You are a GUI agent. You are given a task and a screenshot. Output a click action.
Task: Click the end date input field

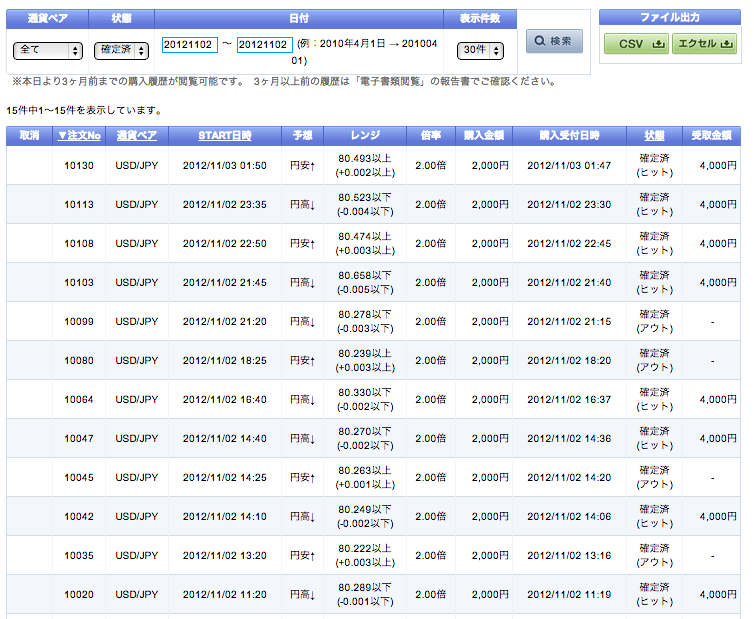[264, 45]
